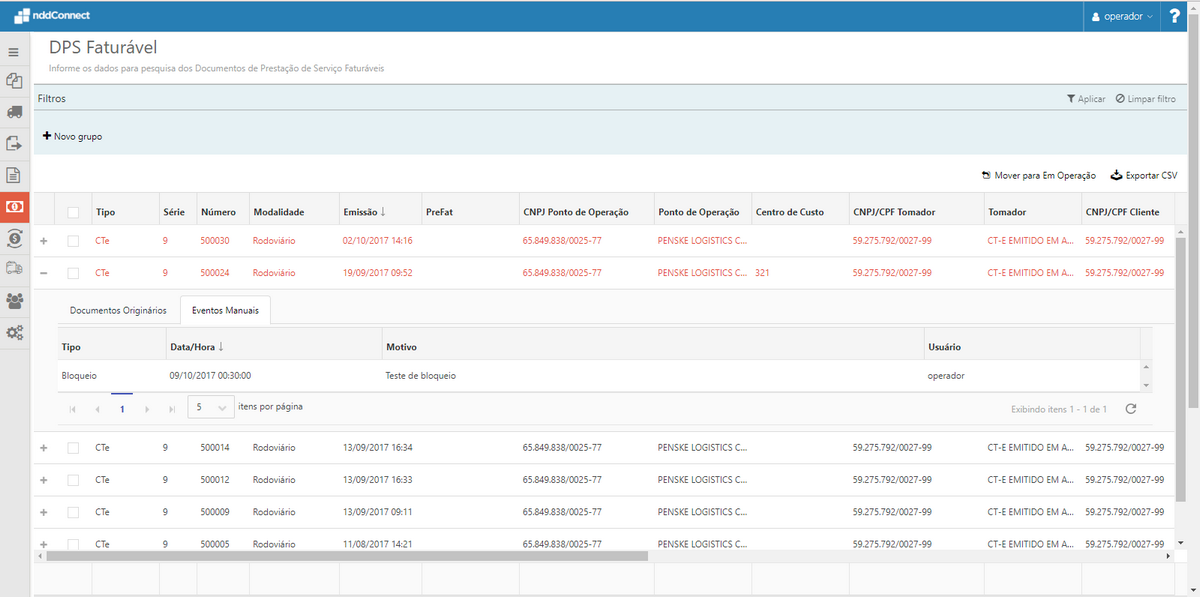The width and height of the screenshot is (1200, 597).
Task: Click the help question mark icon
Action: pyautogui.click(x=1175, y=16)
